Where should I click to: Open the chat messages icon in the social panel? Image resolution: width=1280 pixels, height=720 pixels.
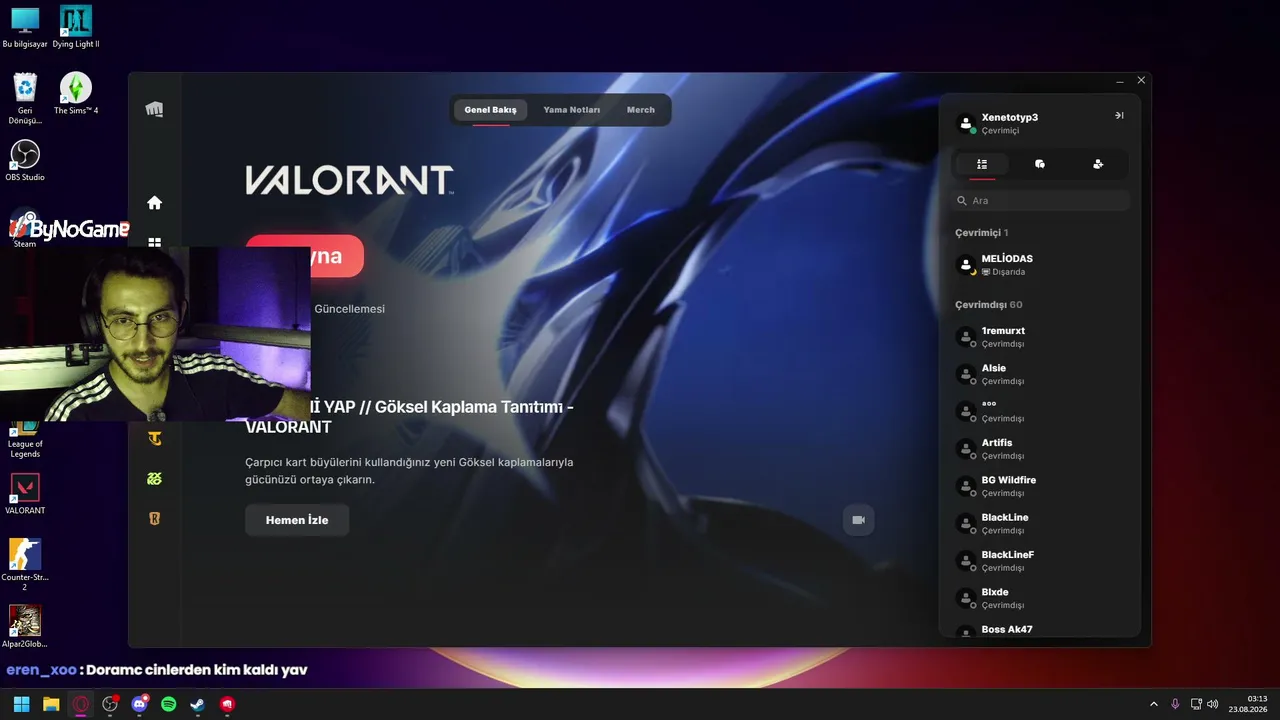1040,164
